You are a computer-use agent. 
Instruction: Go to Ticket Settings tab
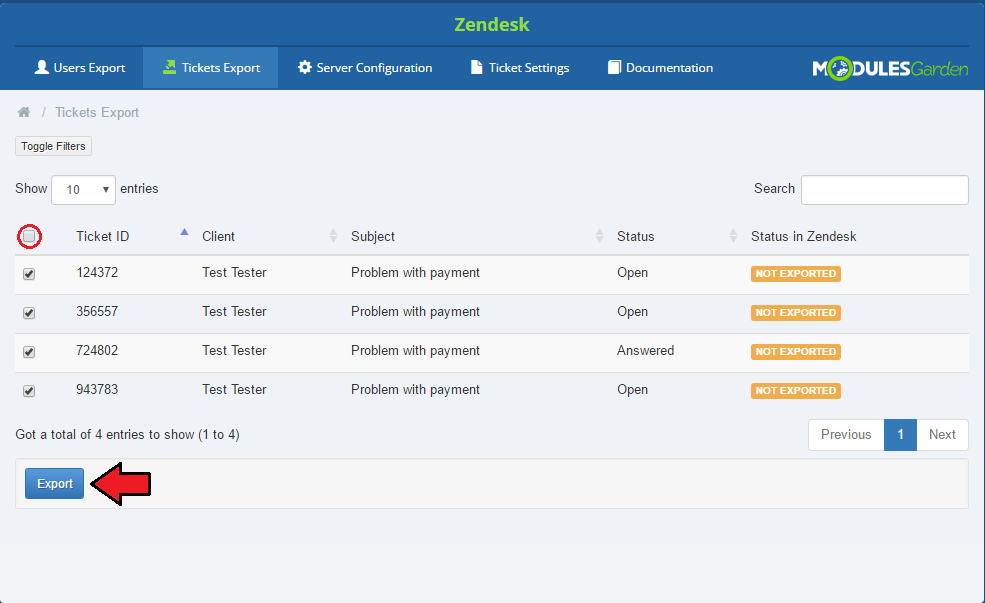[520, 68]
